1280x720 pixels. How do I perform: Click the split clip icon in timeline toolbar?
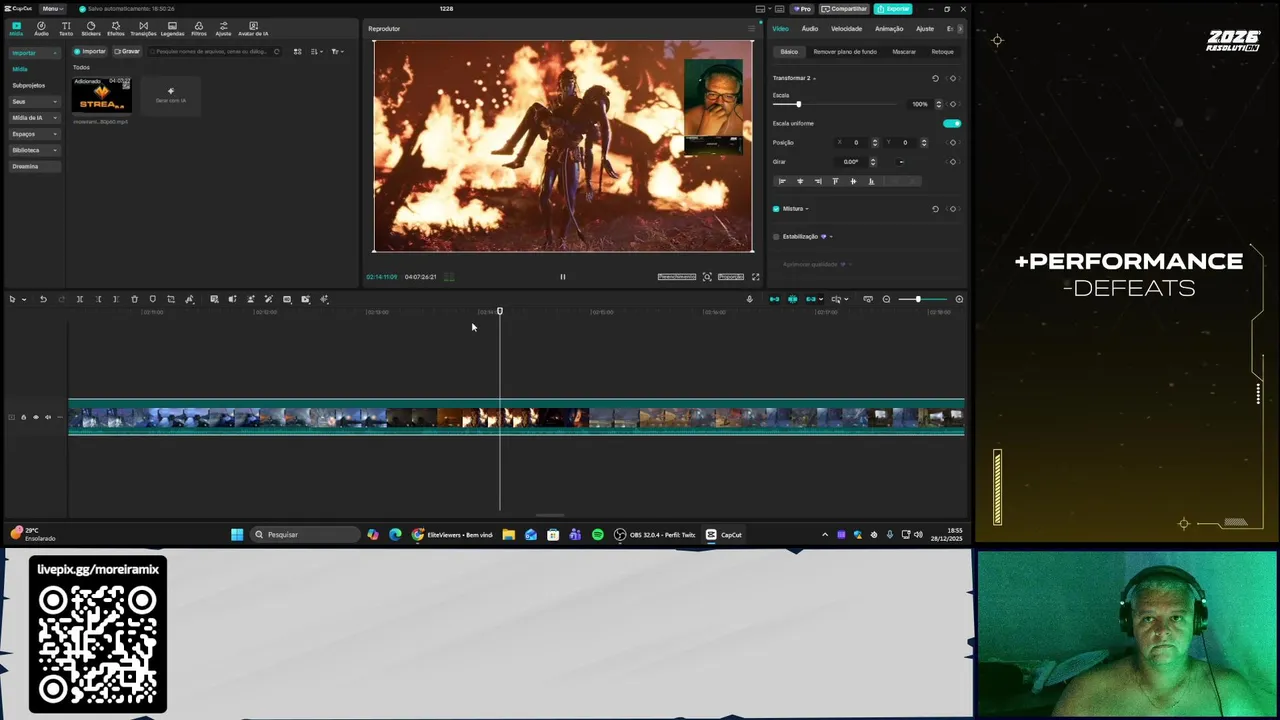coord(80,299)
